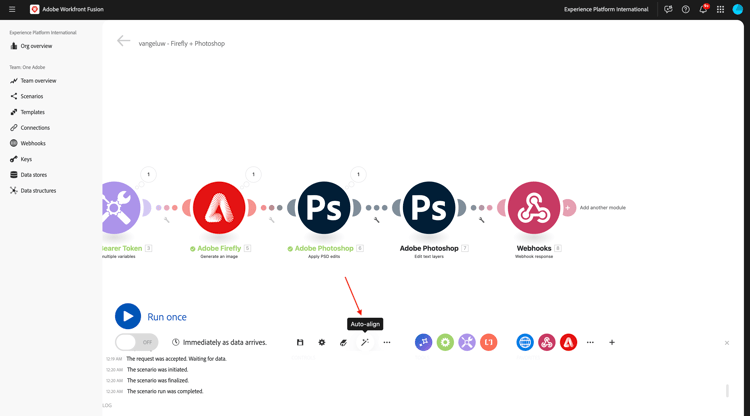
Task: Open the chat feedback icon in header
Action: 668,9
